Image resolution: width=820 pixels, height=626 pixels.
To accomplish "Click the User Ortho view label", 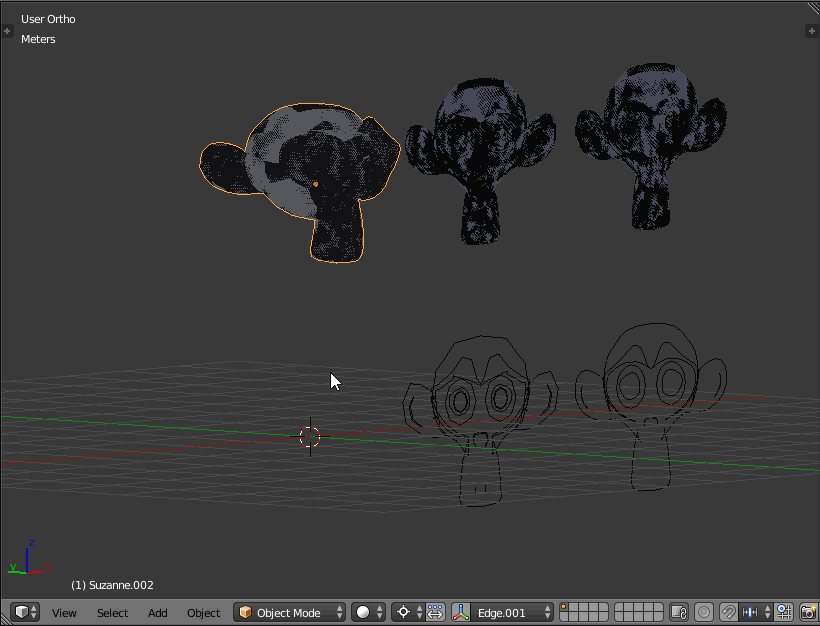I will point(48,19).
